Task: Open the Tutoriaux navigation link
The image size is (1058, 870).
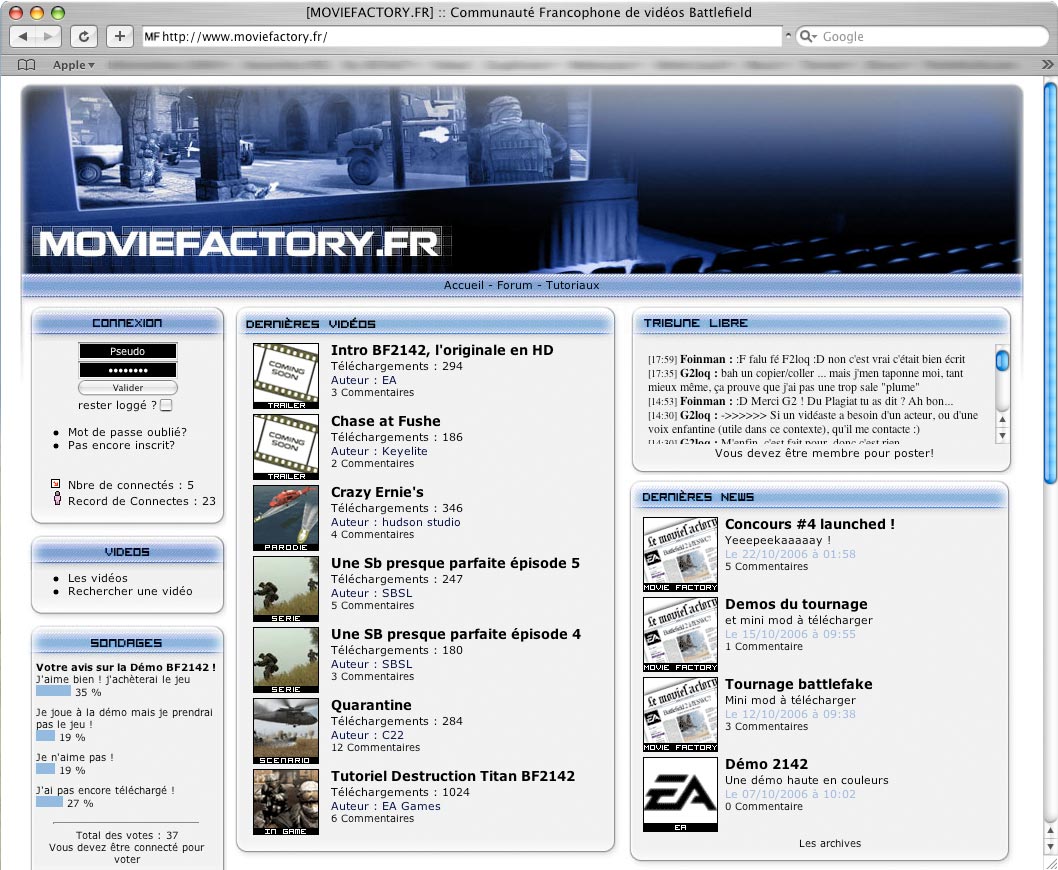Action: tap(572, 285)
